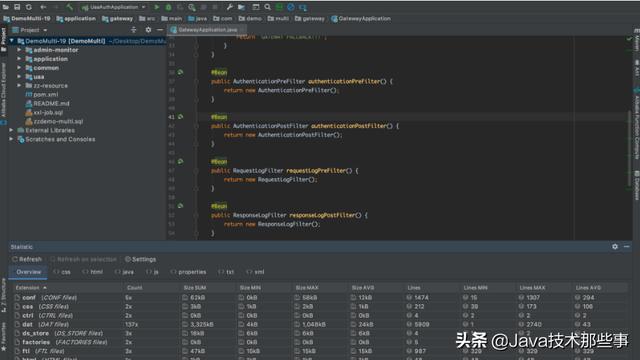Start debugging with the green bug icon
The width and height of the screenshot is (640, 360).
coord(168,7)
